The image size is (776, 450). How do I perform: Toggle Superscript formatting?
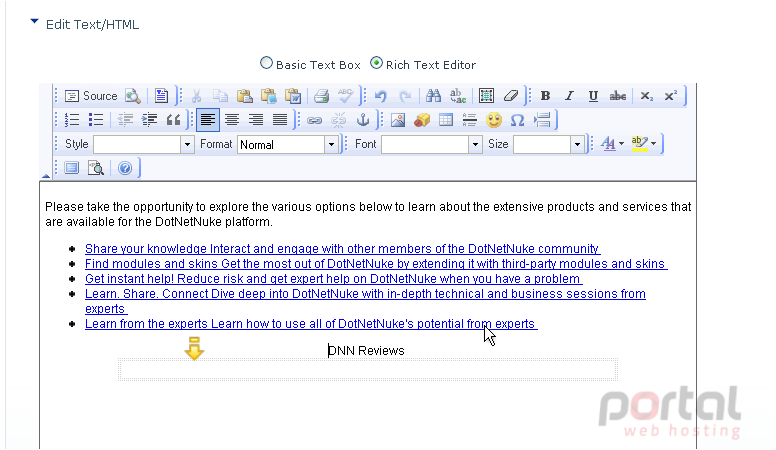[671, 96]
